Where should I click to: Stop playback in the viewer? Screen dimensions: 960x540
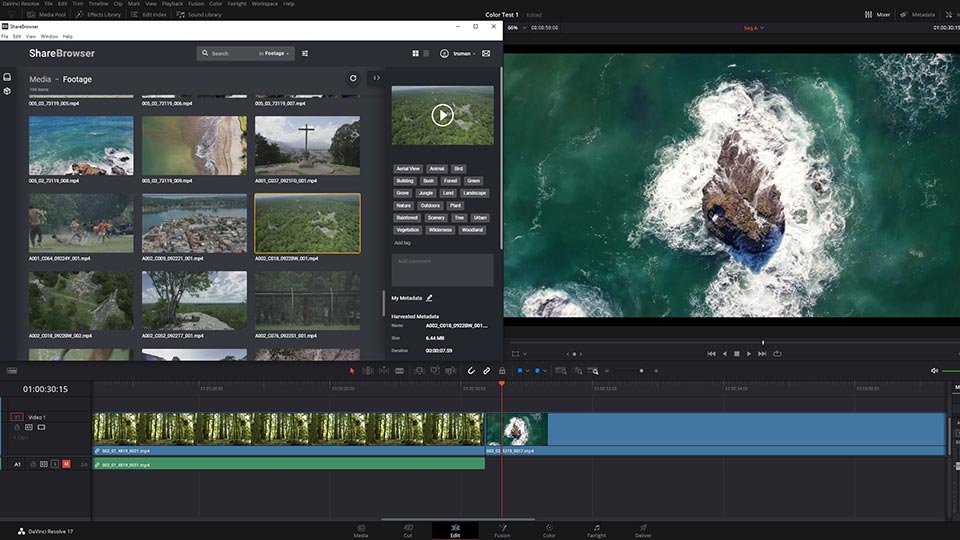[737, 353]
